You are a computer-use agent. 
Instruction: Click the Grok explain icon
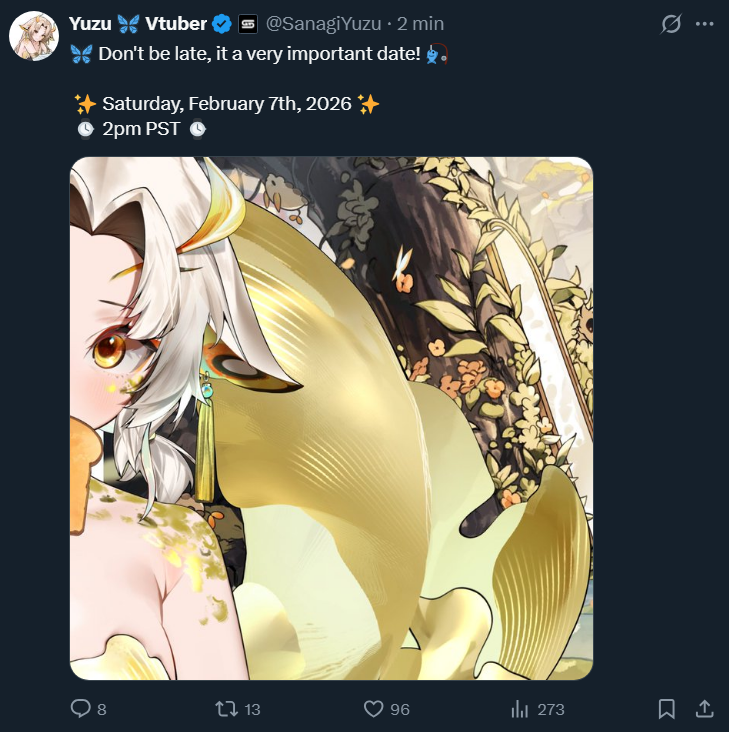coord(671,24)
